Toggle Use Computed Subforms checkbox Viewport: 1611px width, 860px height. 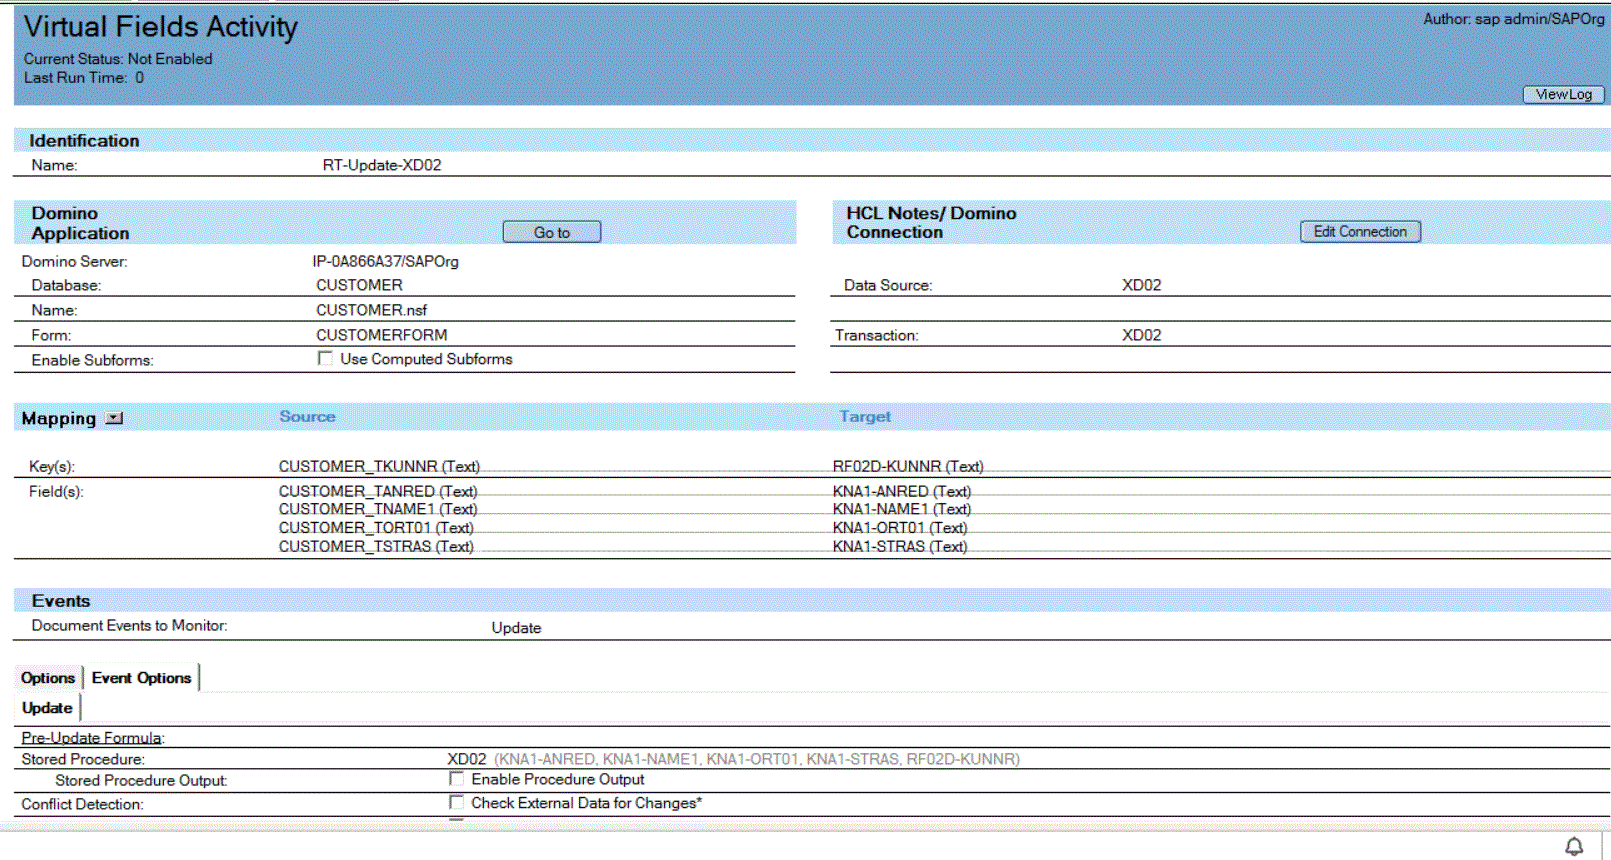325,358
